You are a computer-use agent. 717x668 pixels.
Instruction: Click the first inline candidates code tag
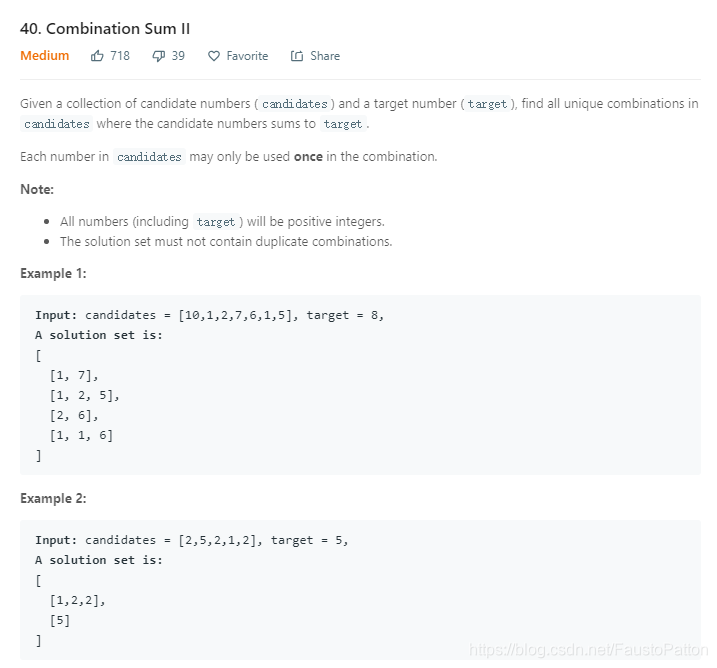tap(295, 104)
